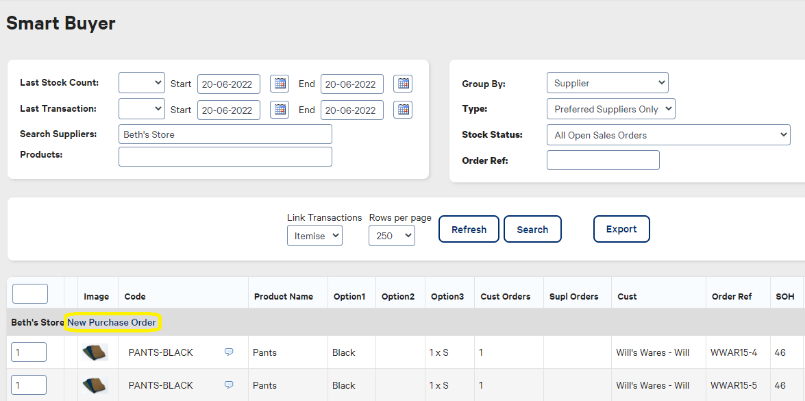Open calendar for Last Stock Count start date
The height and width of the screenshot is (401, 805).
click(279, 83)
